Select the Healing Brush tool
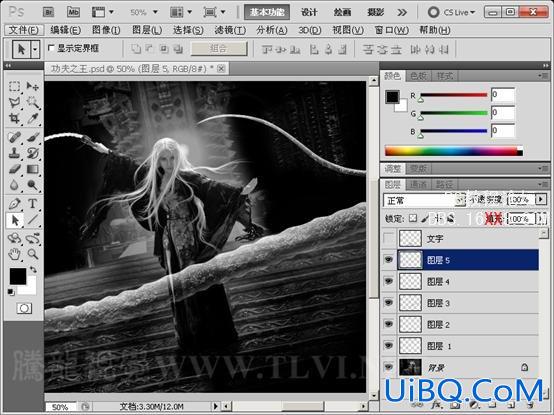Image resolution: width=554 pixels, height=415 pixels. [14, 137]
